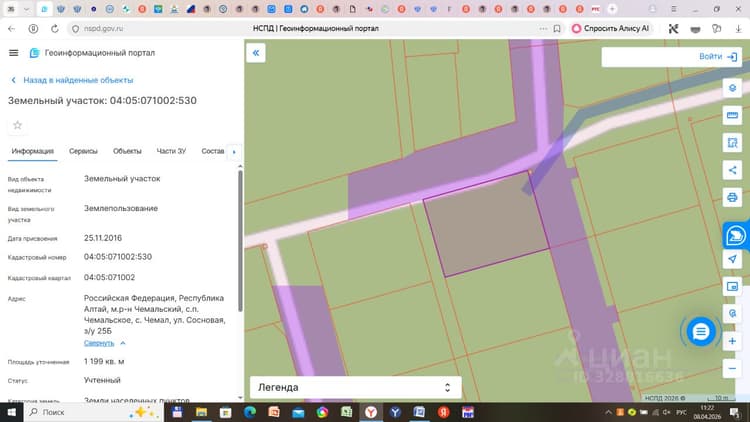Viewport: 750px width, 422px height.
Task: Open the Windows Start menu
Action: (11, 412)
